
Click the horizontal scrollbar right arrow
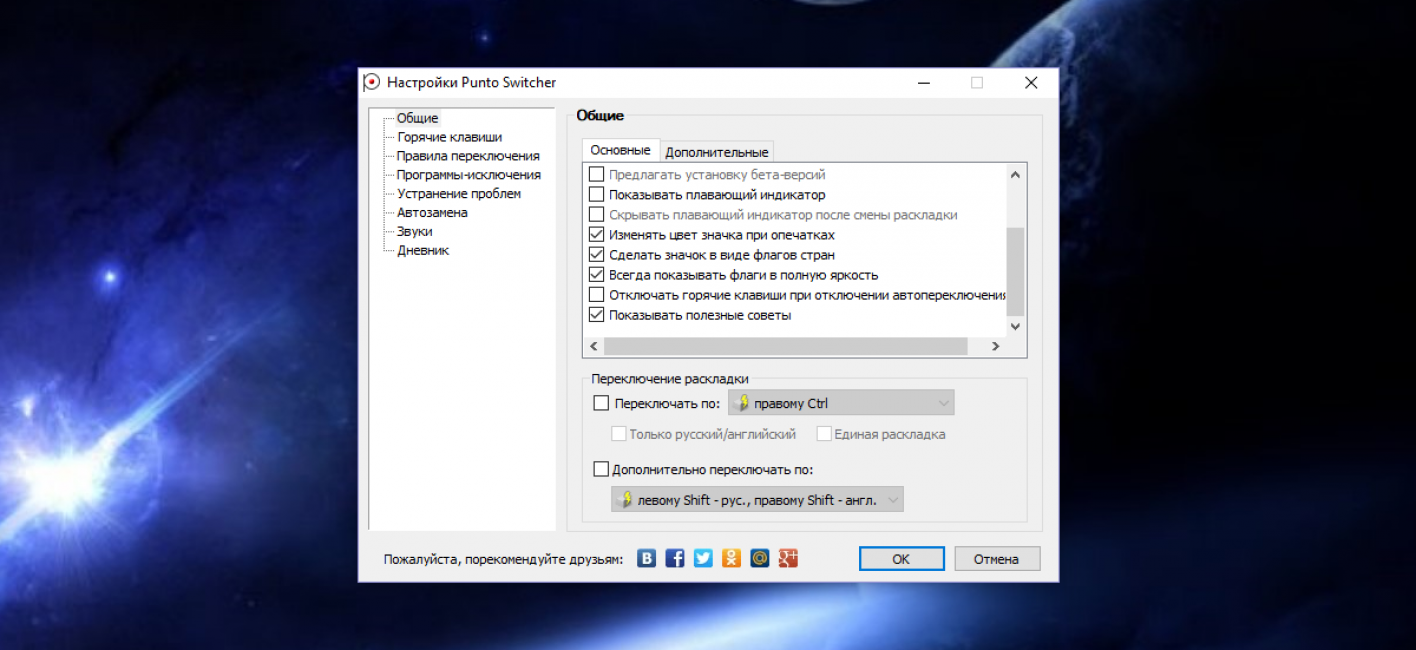(995, 346)
